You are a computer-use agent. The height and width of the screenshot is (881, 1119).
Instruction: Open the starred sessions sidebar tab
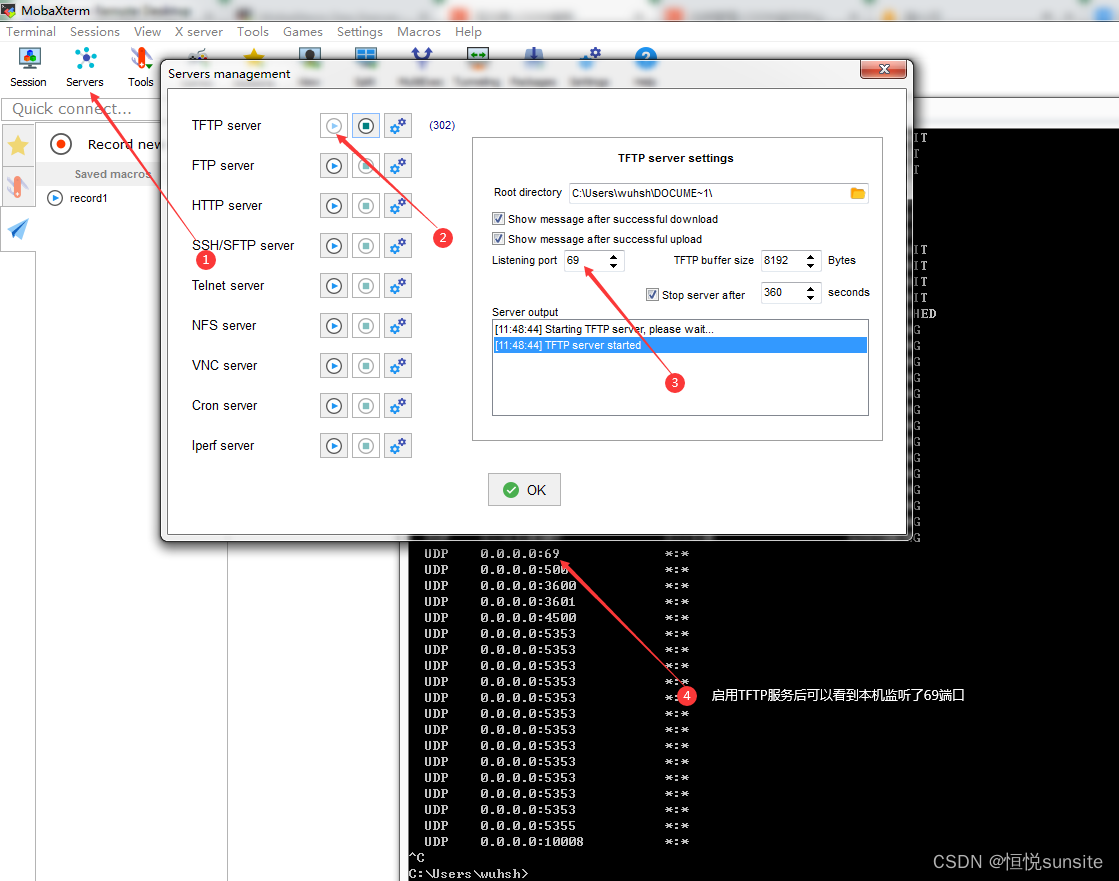coord(18,146)
